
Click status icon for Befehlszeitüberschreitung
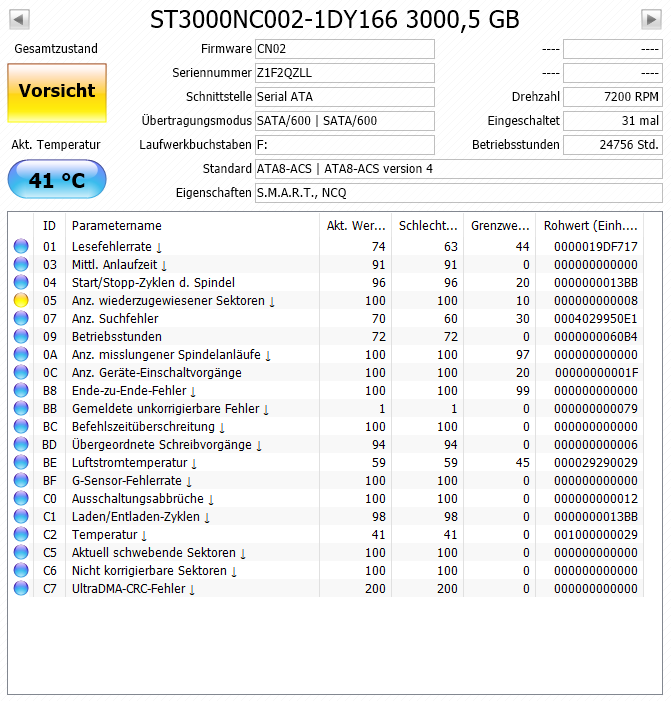click(21, 427)
